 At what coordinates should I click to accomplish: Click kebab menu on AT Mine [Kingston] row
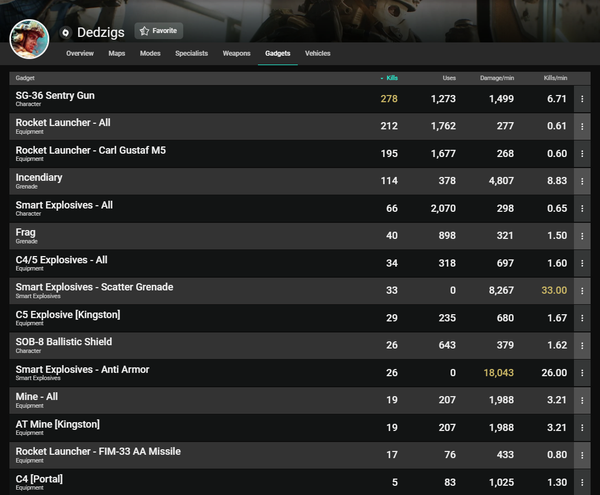pos(582,428)
